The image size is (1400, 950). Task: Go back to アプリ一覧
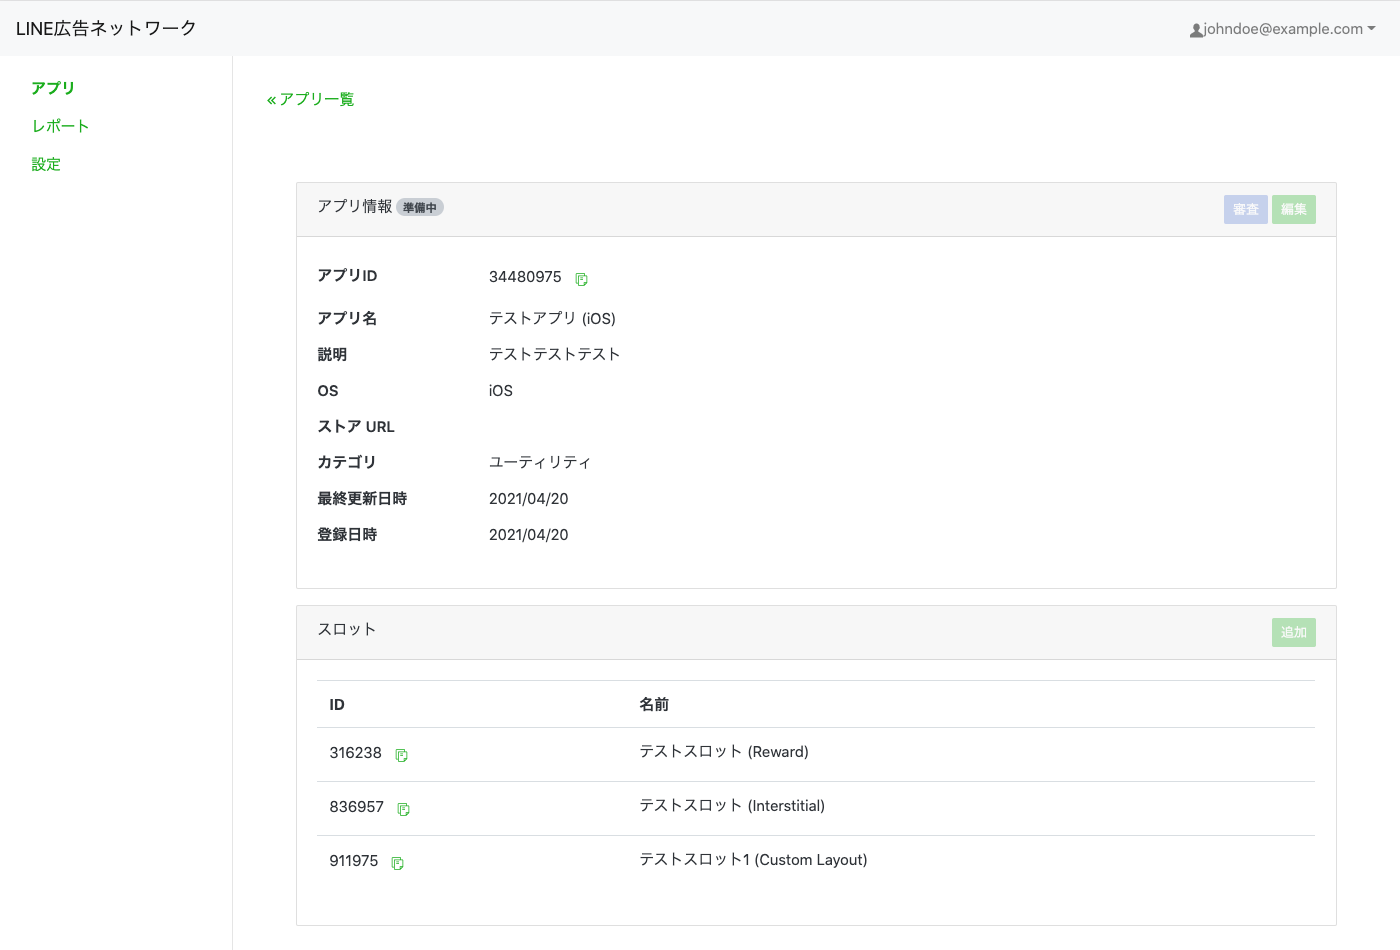click(310, 99)
